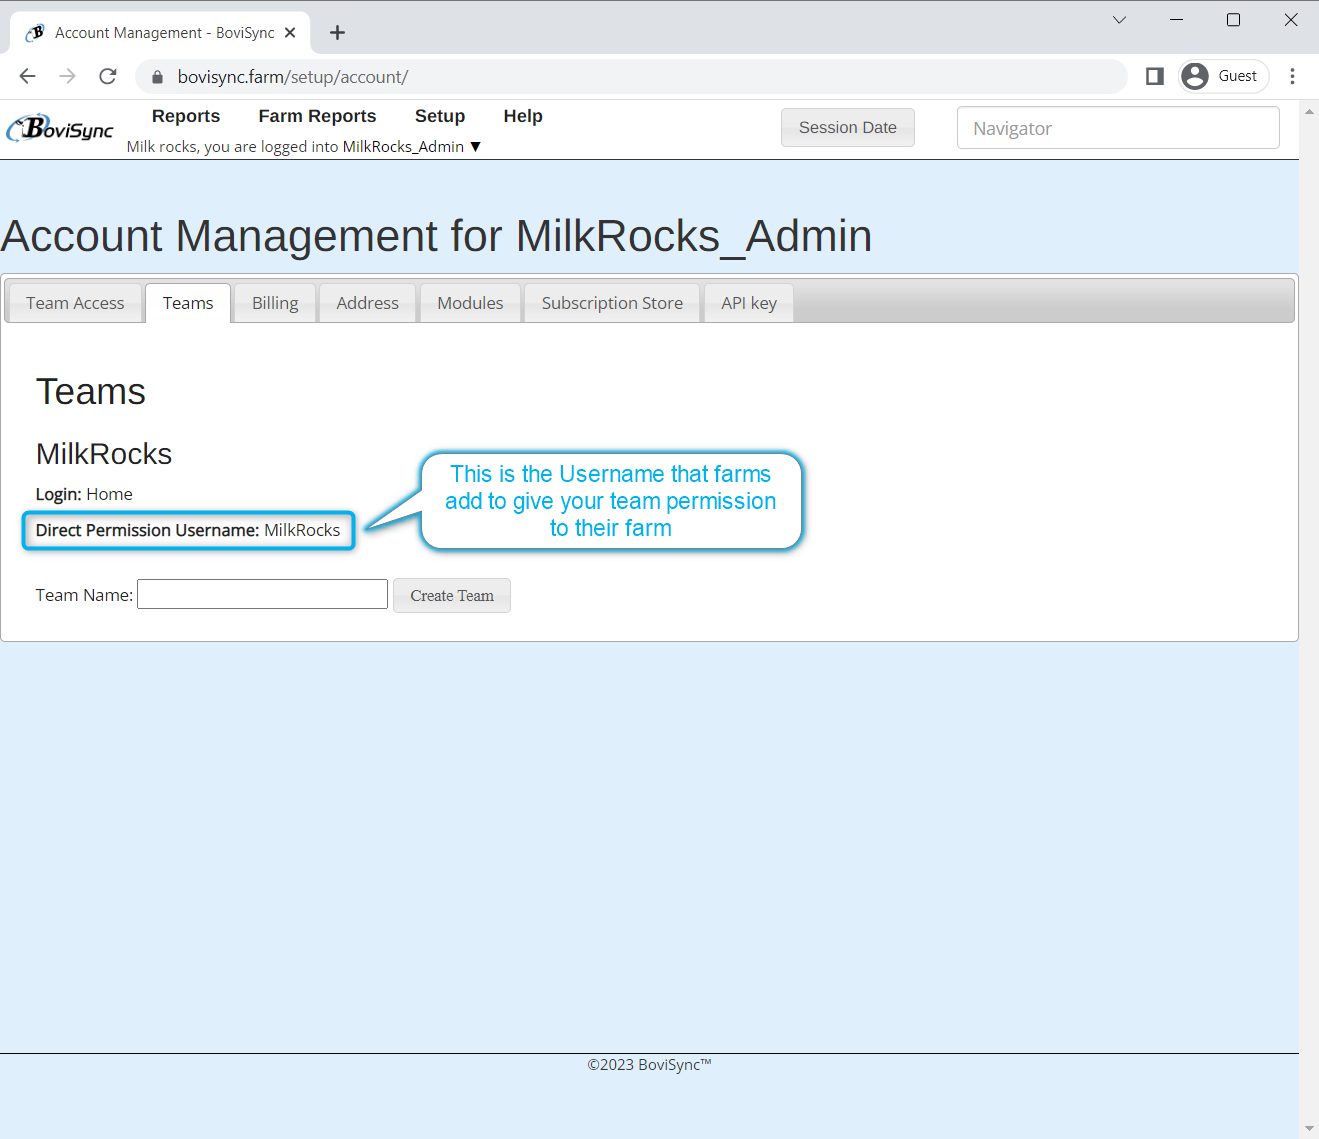
Task: Close the Account Management browser tab
Action: pos(290,33)
